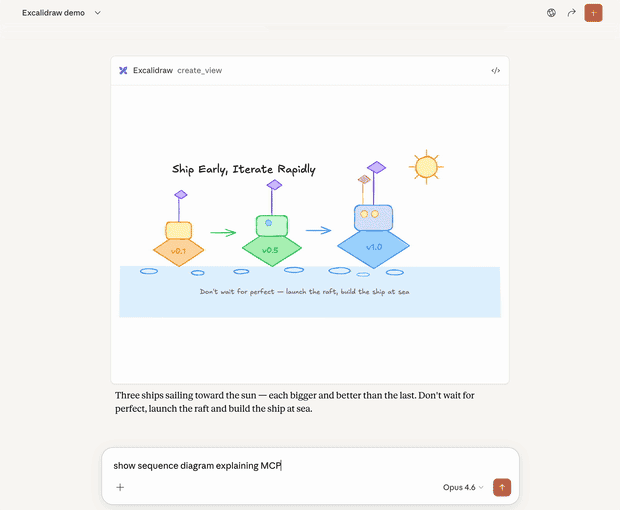The height and width of the screenshot is (510, 620).
Task: Click the share arrow icon
Action: [x=572, y=13]
